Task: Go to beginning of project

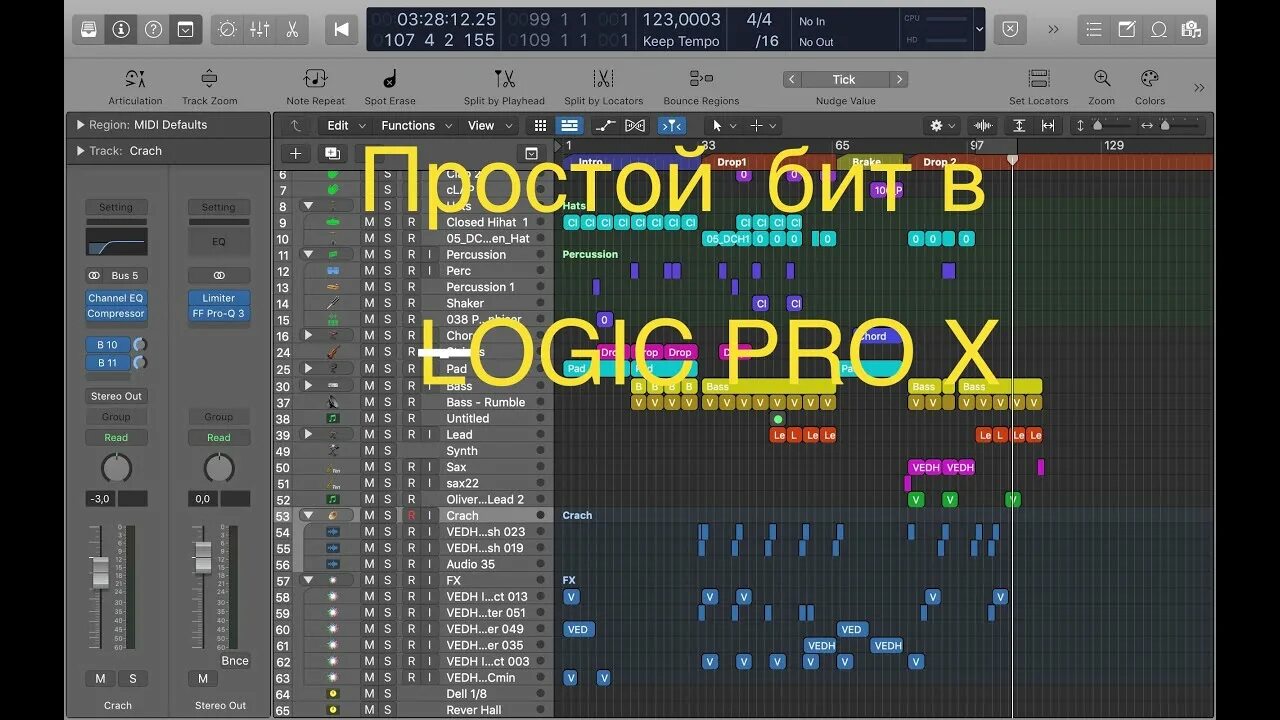Action: 340,29
